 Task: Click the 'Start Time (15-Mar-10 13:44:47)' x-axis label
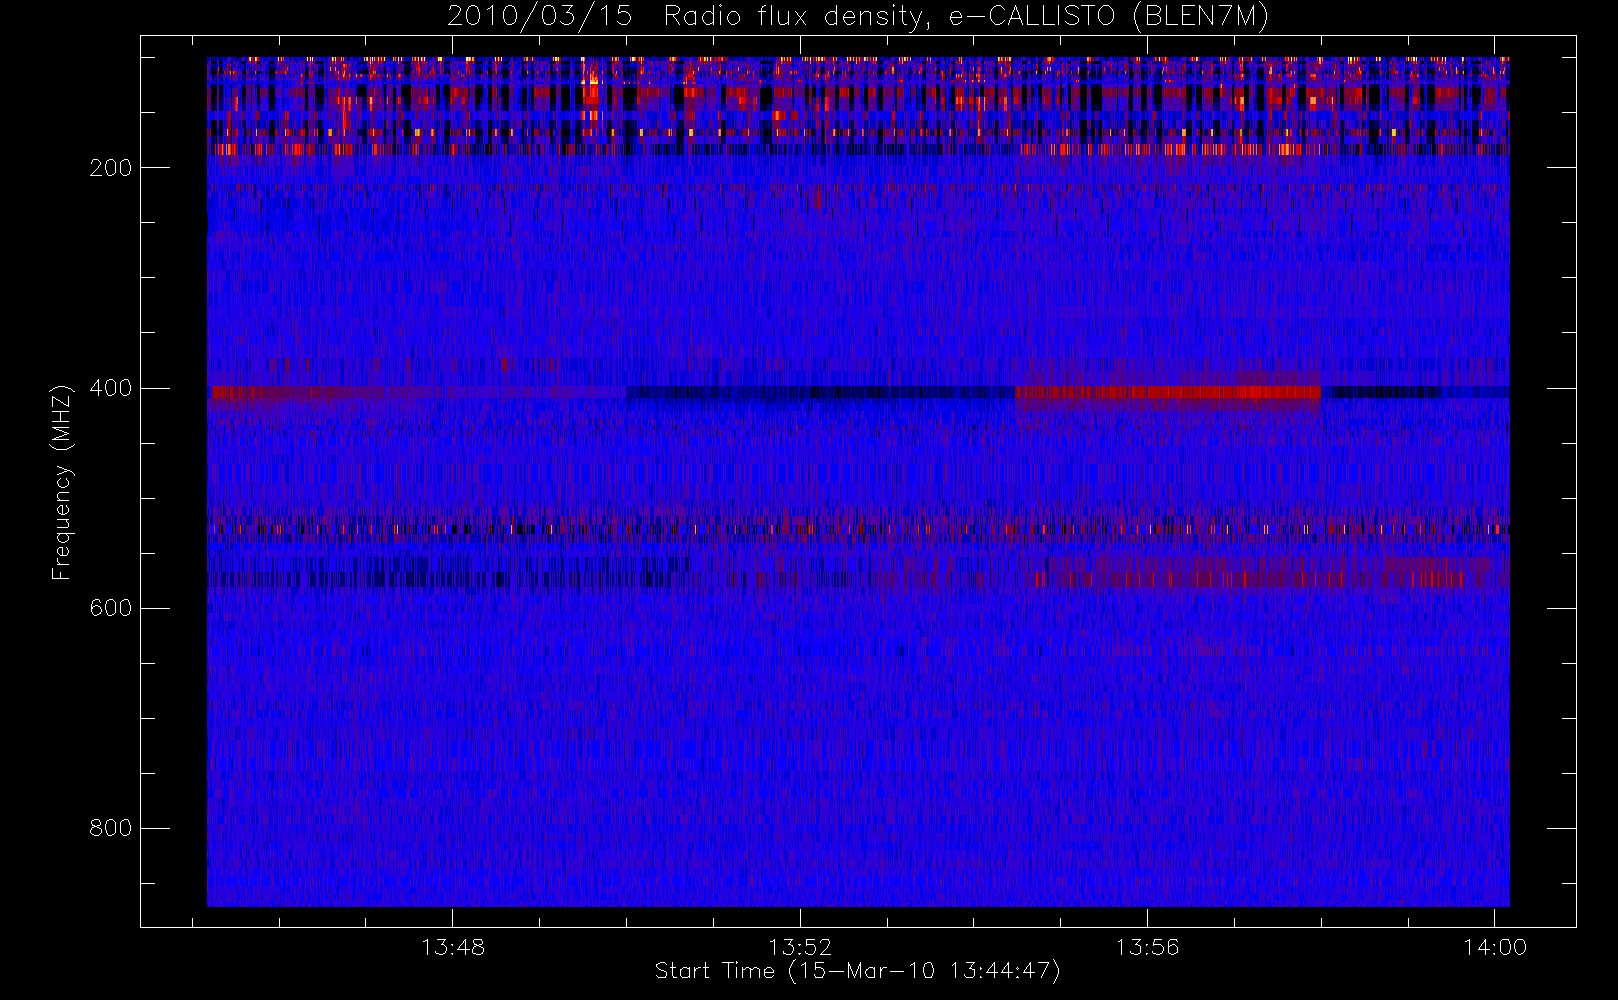click(857, 971)
